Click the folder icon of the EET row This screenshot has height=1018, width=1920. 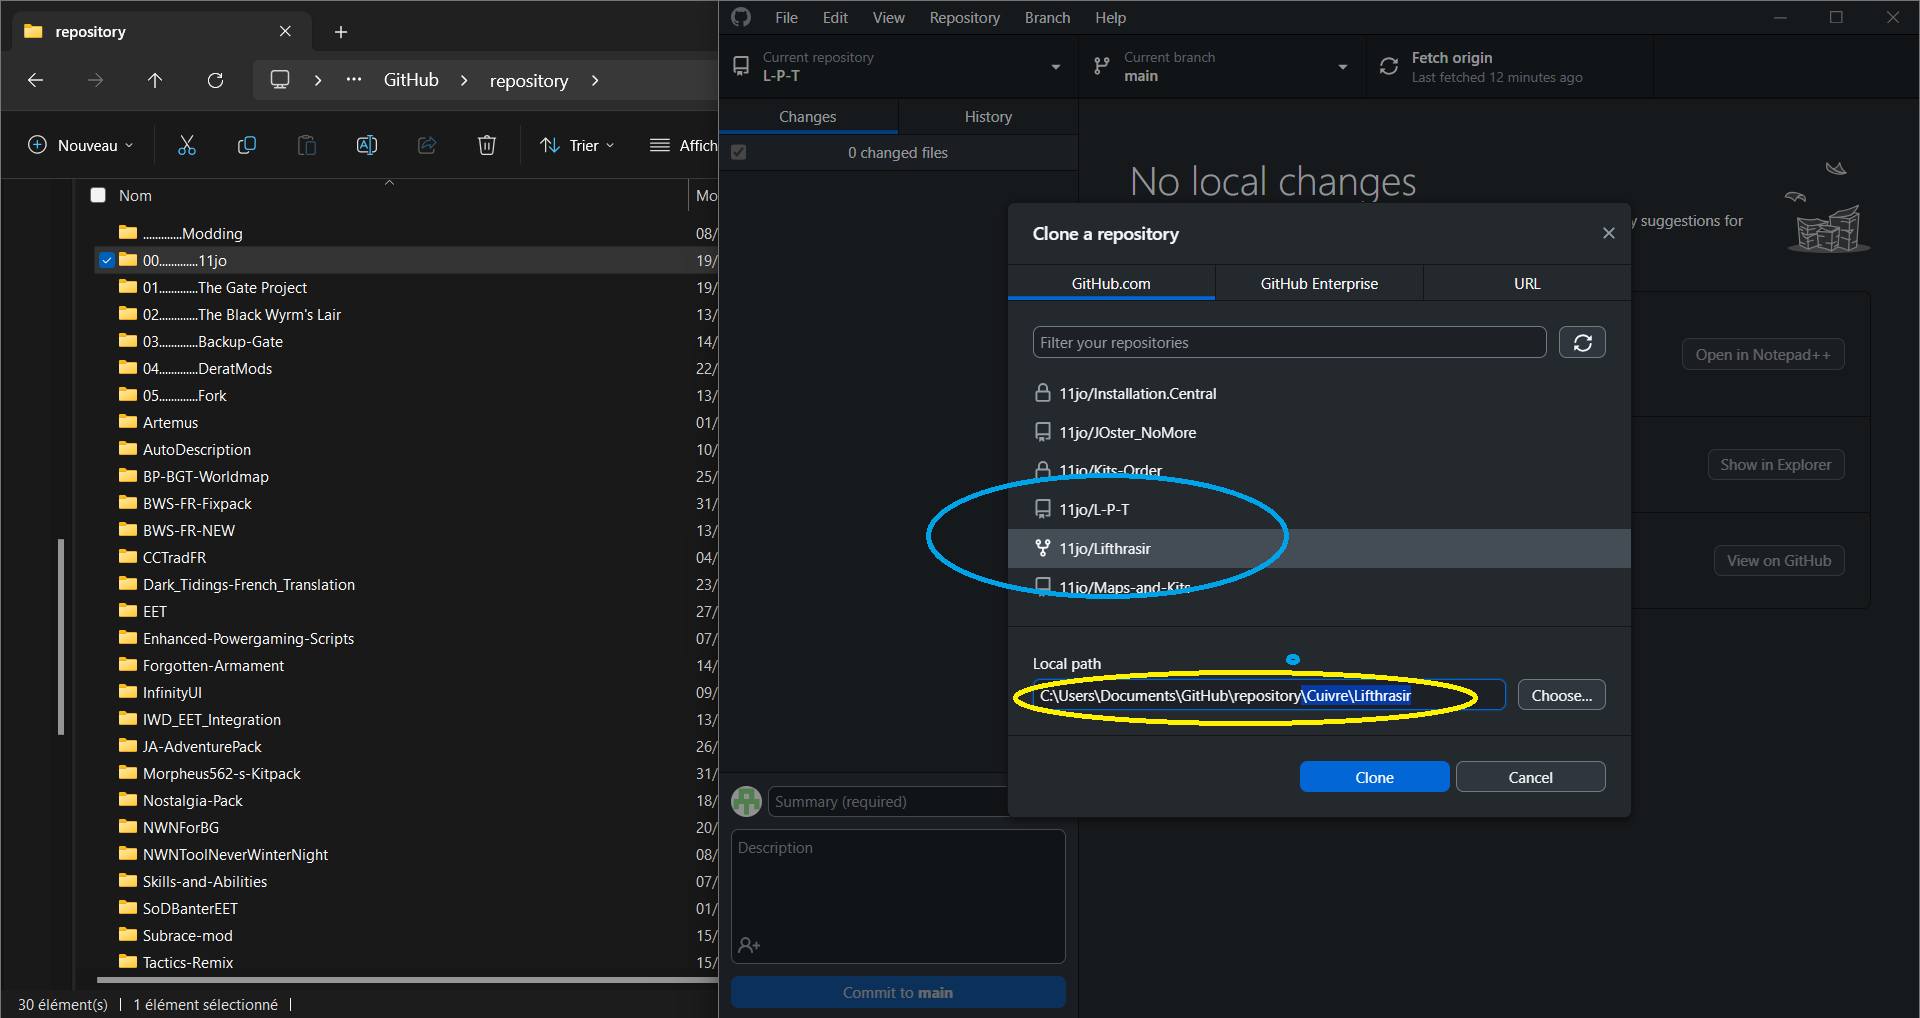pyautogui.click(x=128, y=611)
